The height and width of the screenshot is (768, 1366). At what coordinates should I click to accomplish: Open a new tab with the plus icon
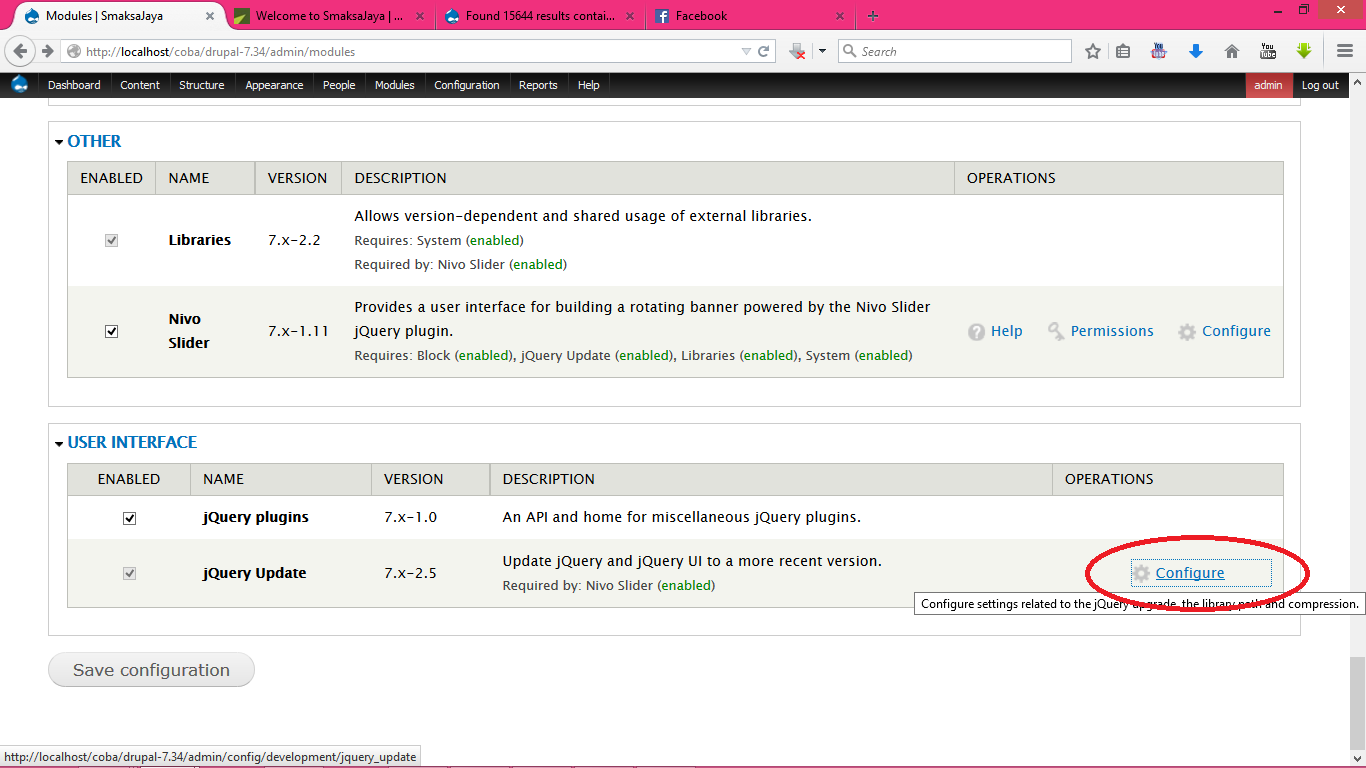pyautogui.click(x=873, y=16)
